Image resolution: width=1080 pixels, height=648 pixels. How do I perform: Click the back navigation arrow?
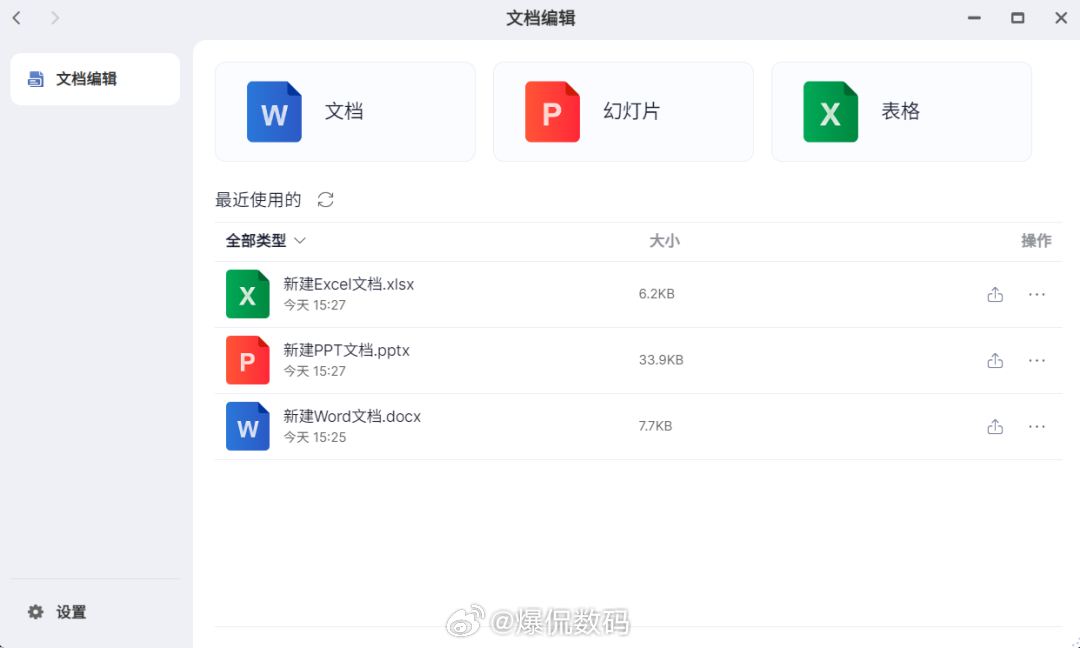17,18
